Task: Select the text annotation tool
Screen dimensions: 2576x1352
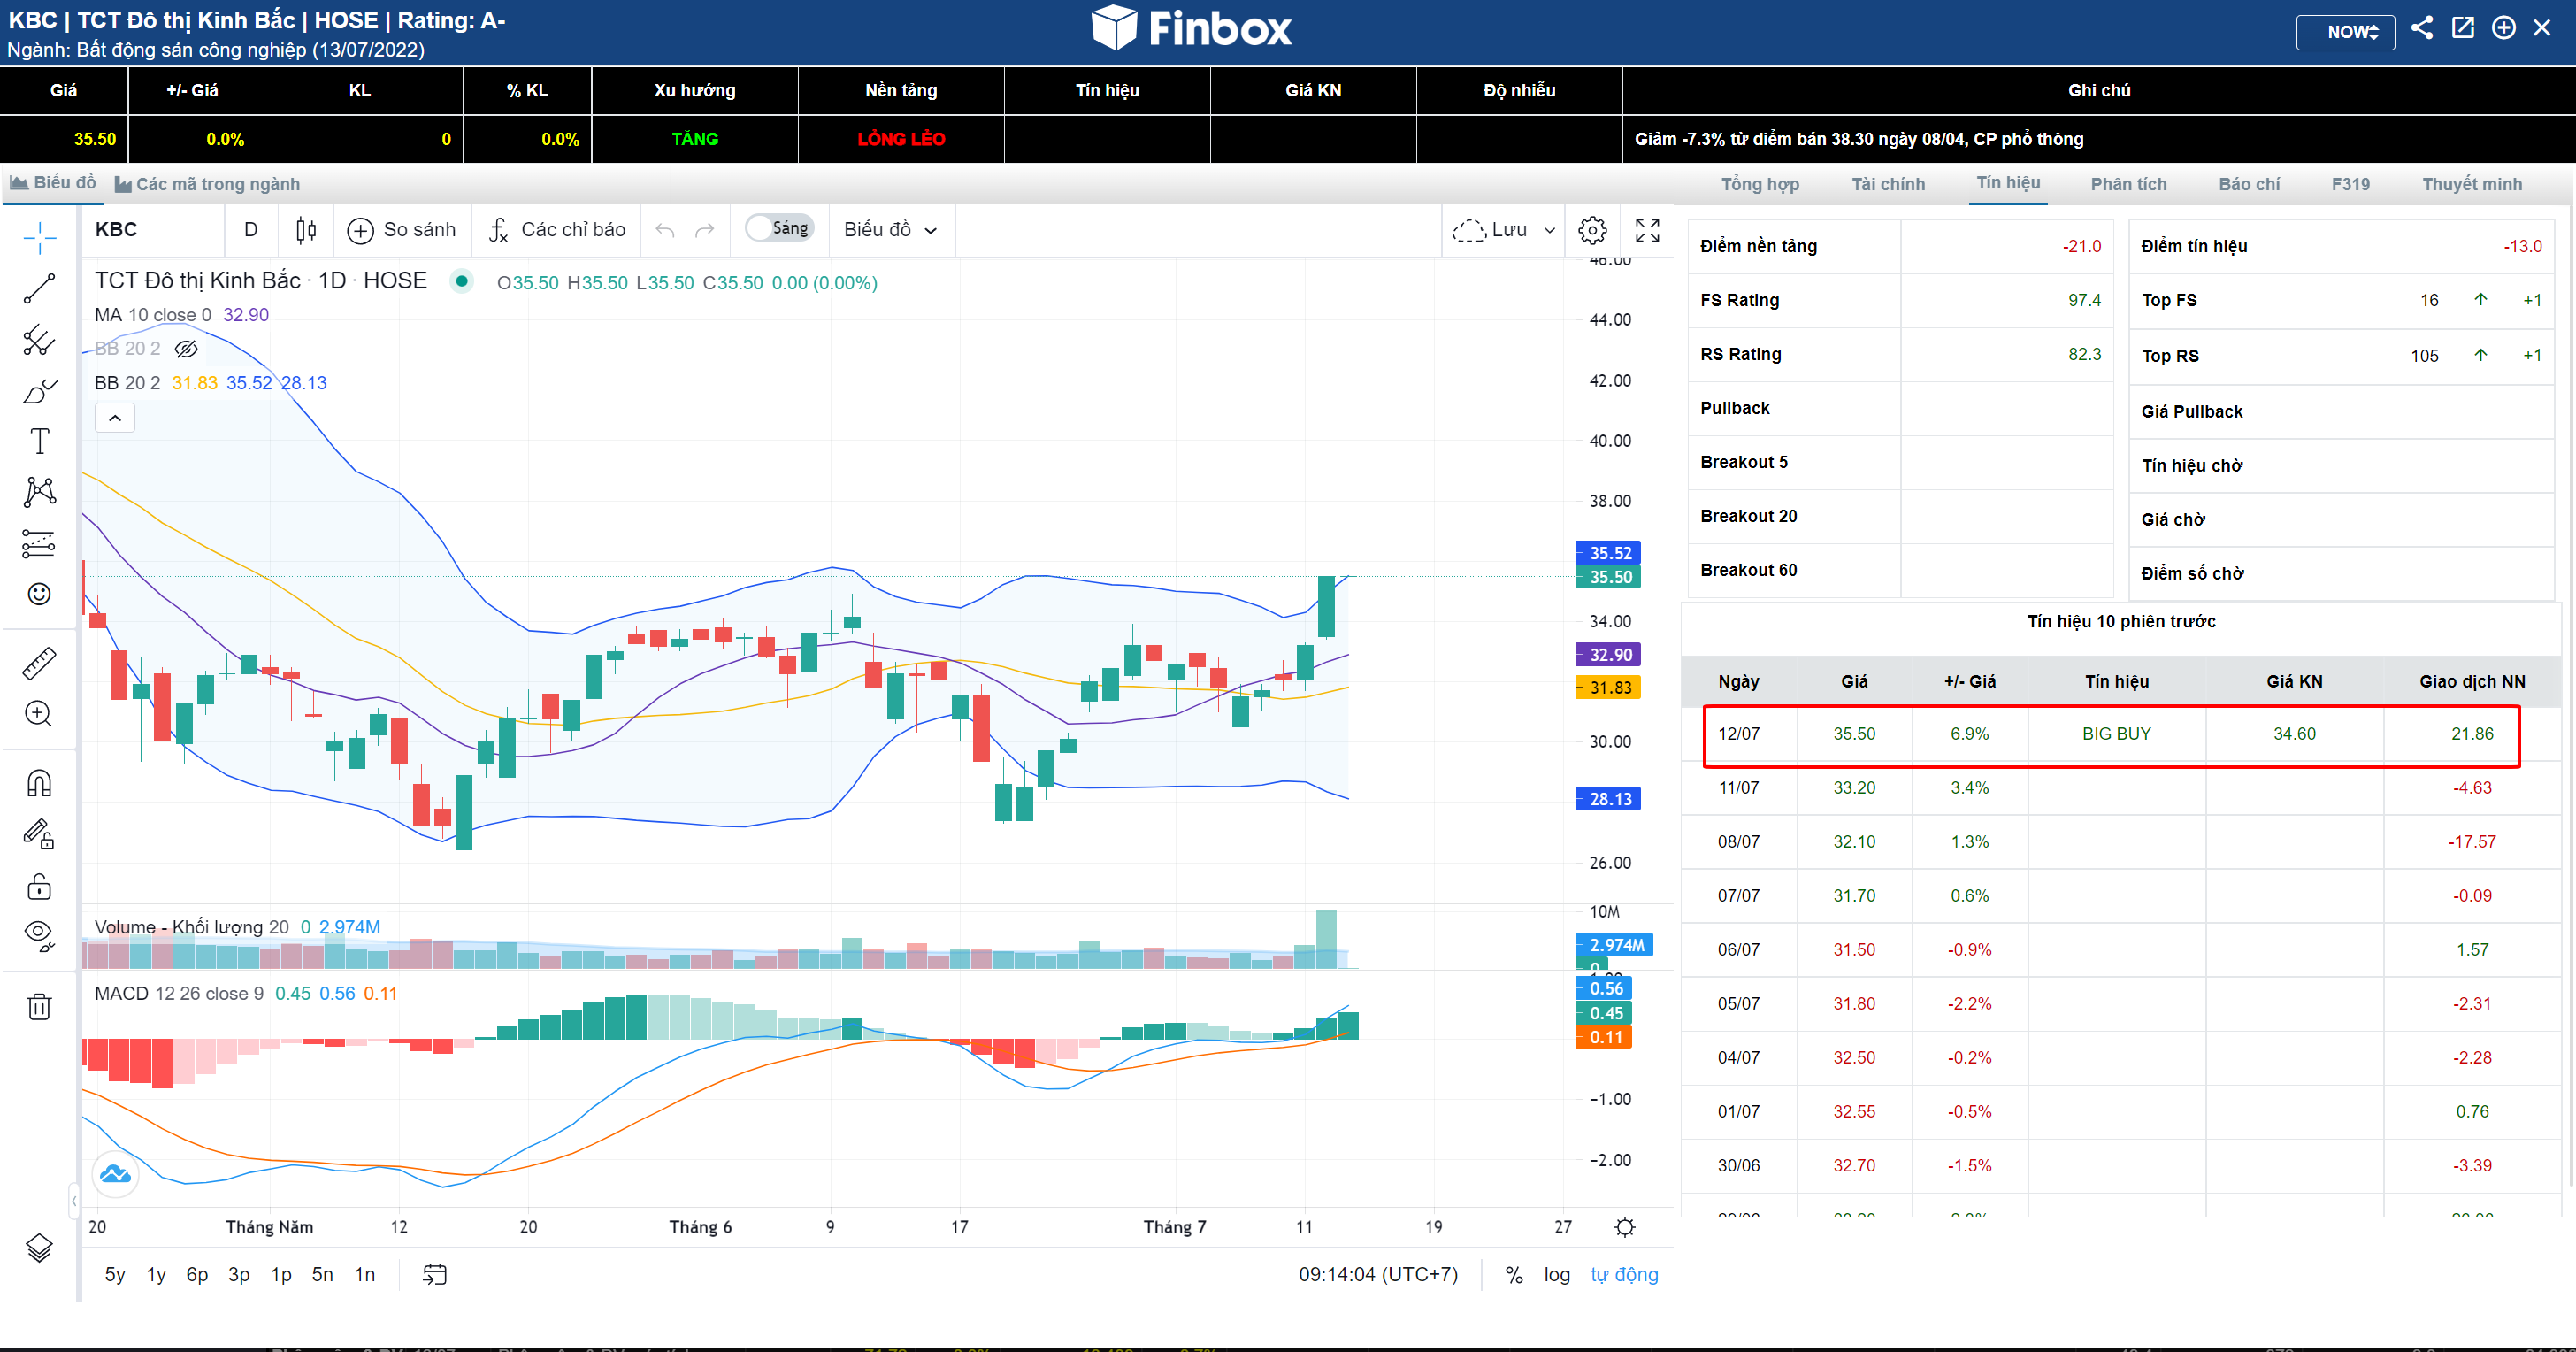Action: [x=39, y=441]
